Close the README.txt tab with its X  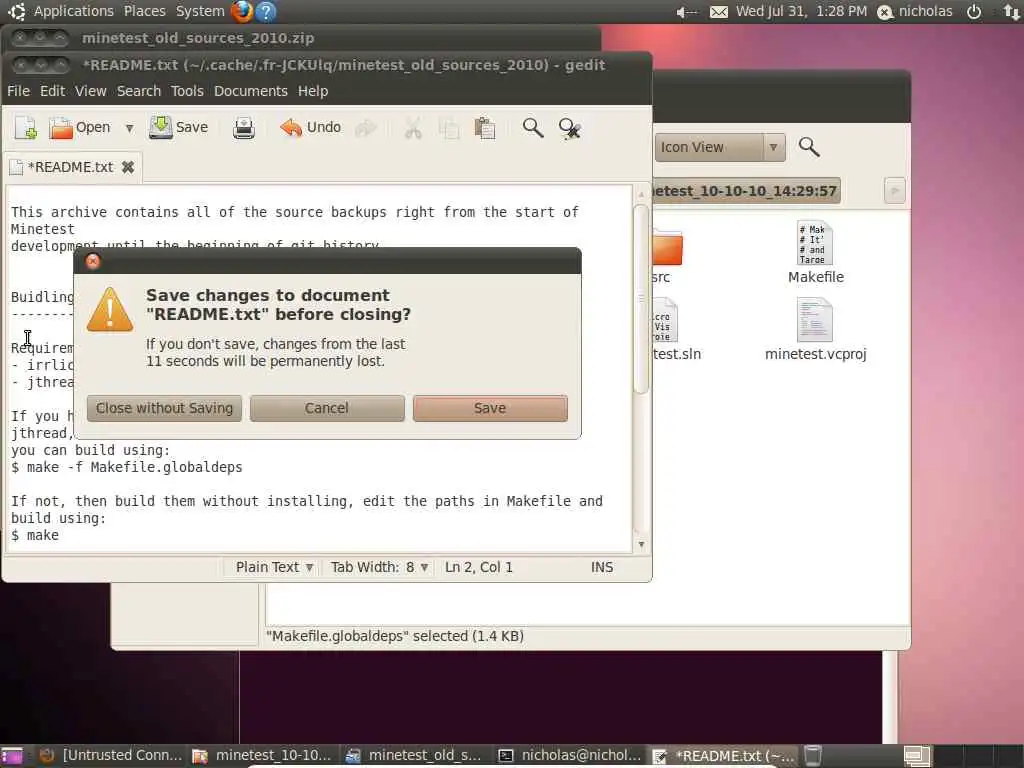128,167
